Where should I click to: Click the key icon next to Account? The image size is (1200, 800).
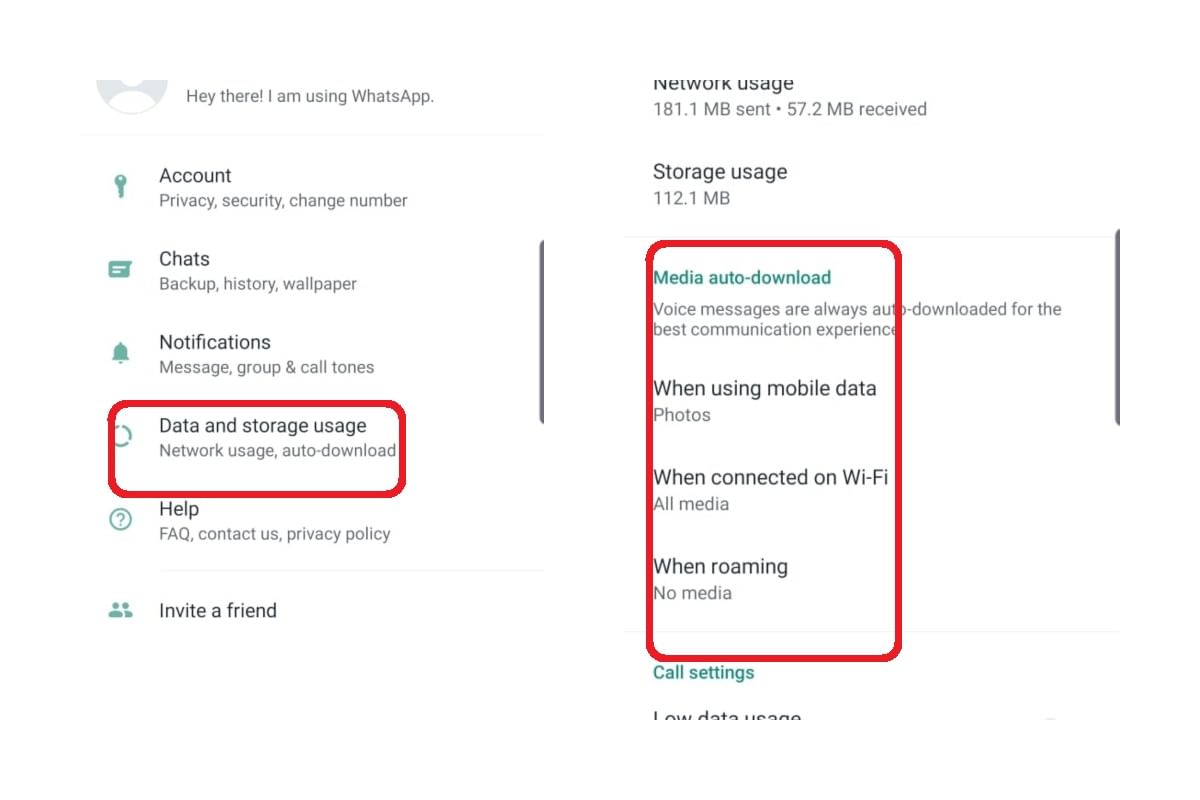click(x=120, y=186)
